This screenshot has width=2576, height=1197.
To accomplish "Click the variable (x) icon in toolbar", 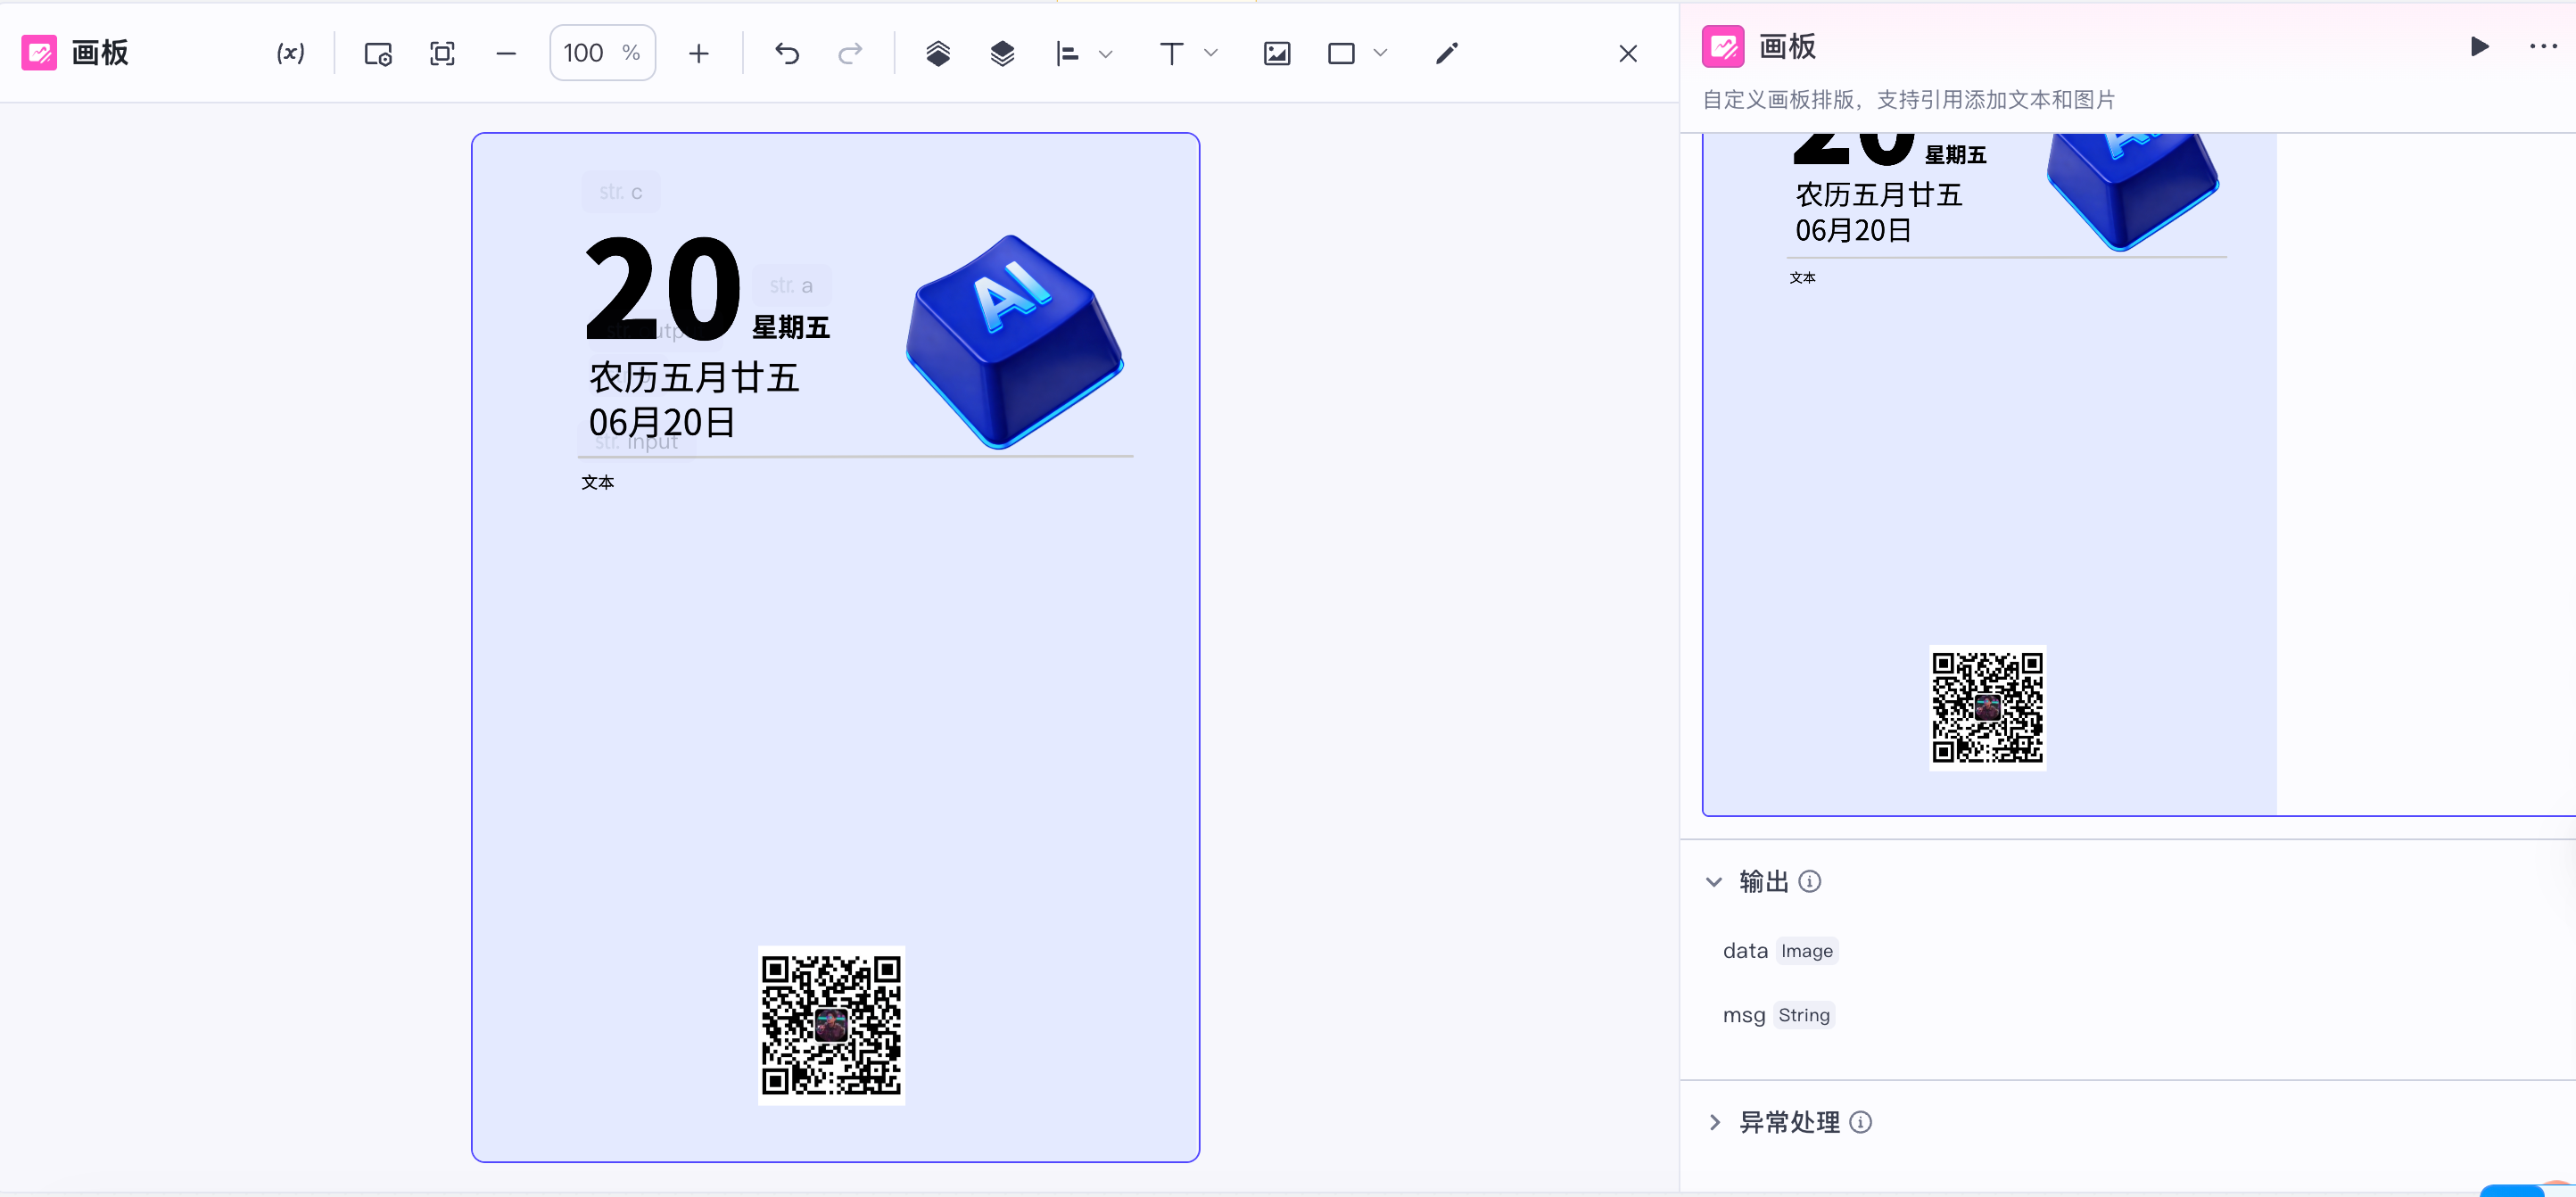I will [290, 53].
